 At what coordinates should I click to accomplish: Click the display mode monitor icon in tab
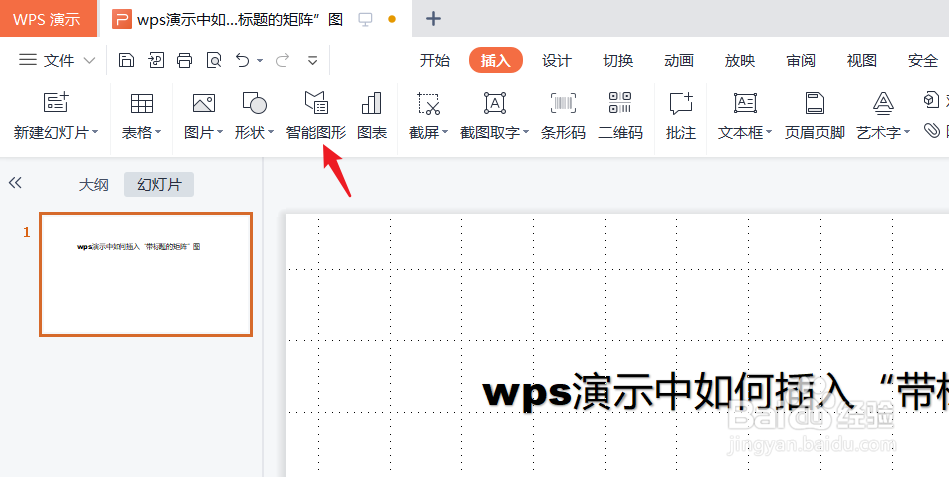click(x=365, y=19)
